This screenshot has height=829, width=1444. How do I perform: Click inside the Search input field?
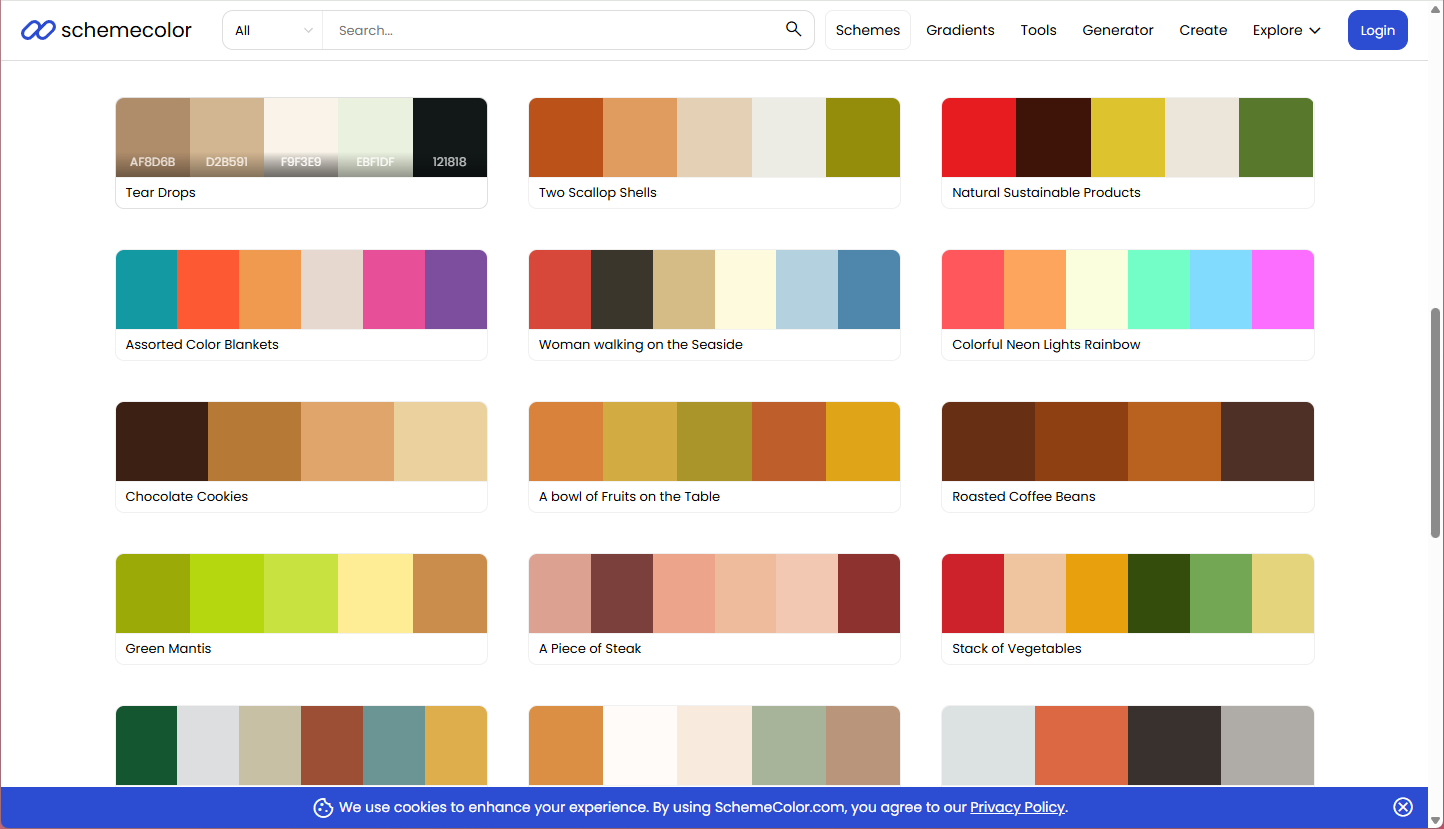[550, 30]
